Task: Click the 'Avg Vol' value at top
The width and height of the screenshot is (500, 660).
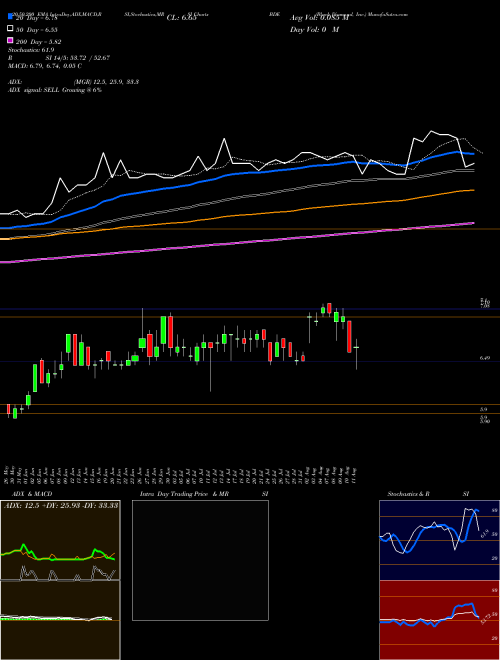Action: click(319, 18)
